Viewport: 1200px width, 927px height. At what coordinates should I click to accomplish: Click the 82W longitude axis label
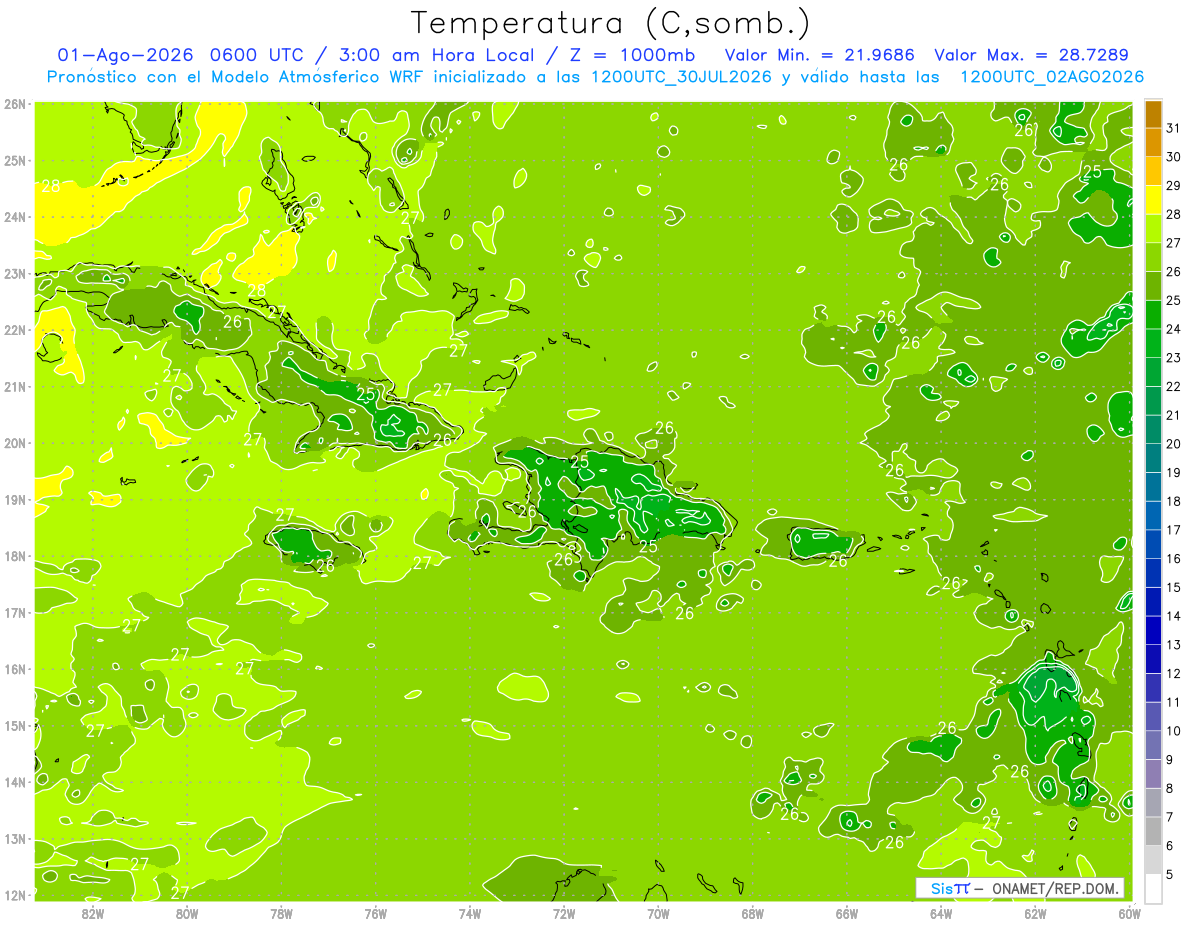pyautogui.click(x=92, y=913)
